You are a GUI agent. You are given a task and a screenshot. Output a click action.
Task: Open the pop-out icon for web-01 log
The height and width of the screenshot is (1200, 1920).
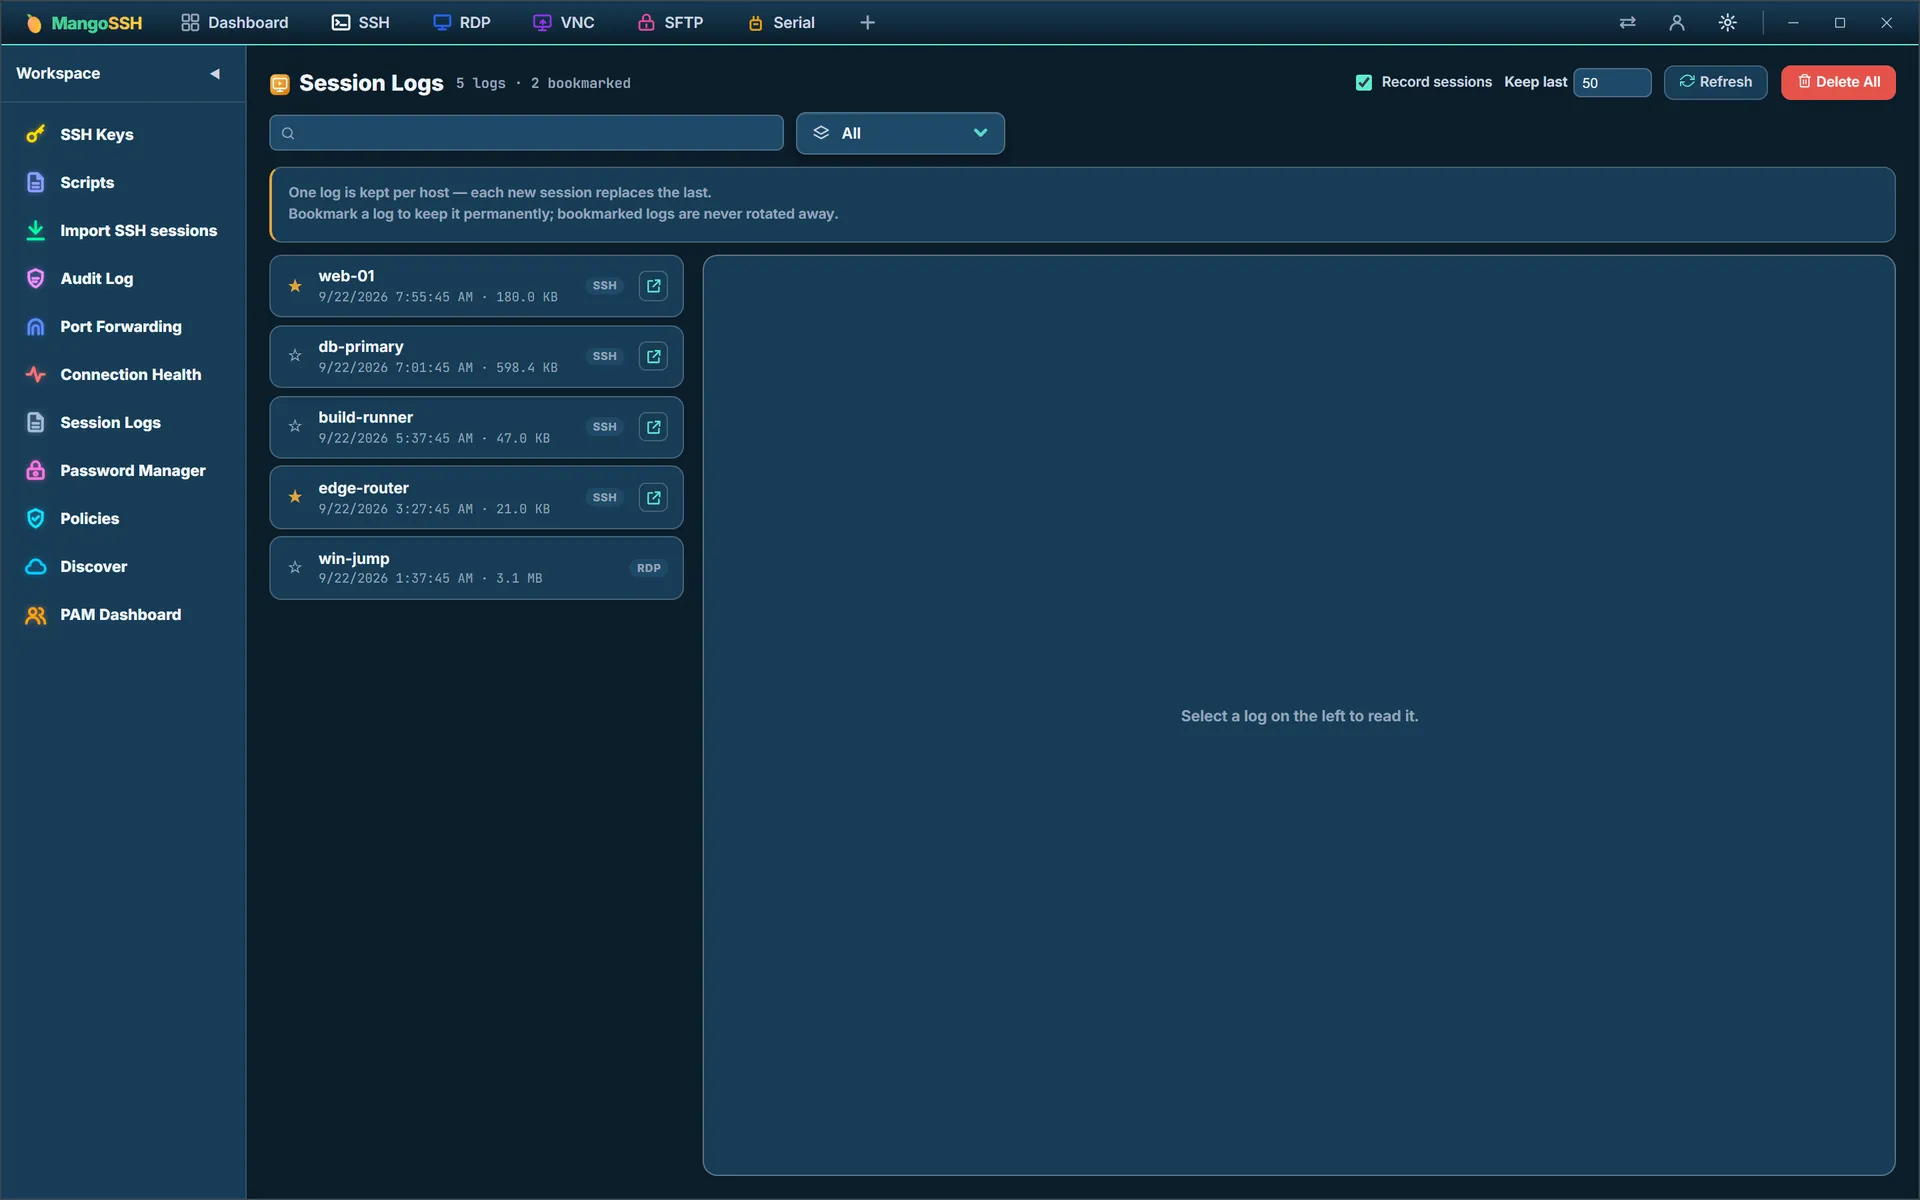(653, 286)
